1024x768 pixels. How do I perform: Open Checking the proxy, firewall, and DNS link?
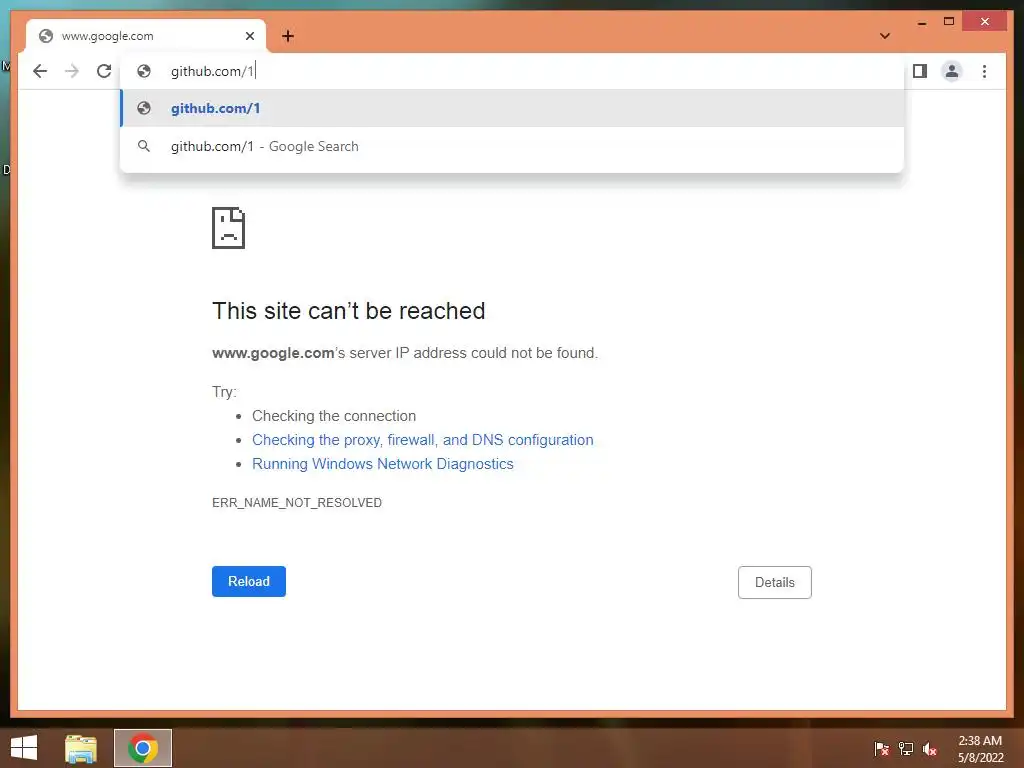pyautogui.click(x=423, y=440)
